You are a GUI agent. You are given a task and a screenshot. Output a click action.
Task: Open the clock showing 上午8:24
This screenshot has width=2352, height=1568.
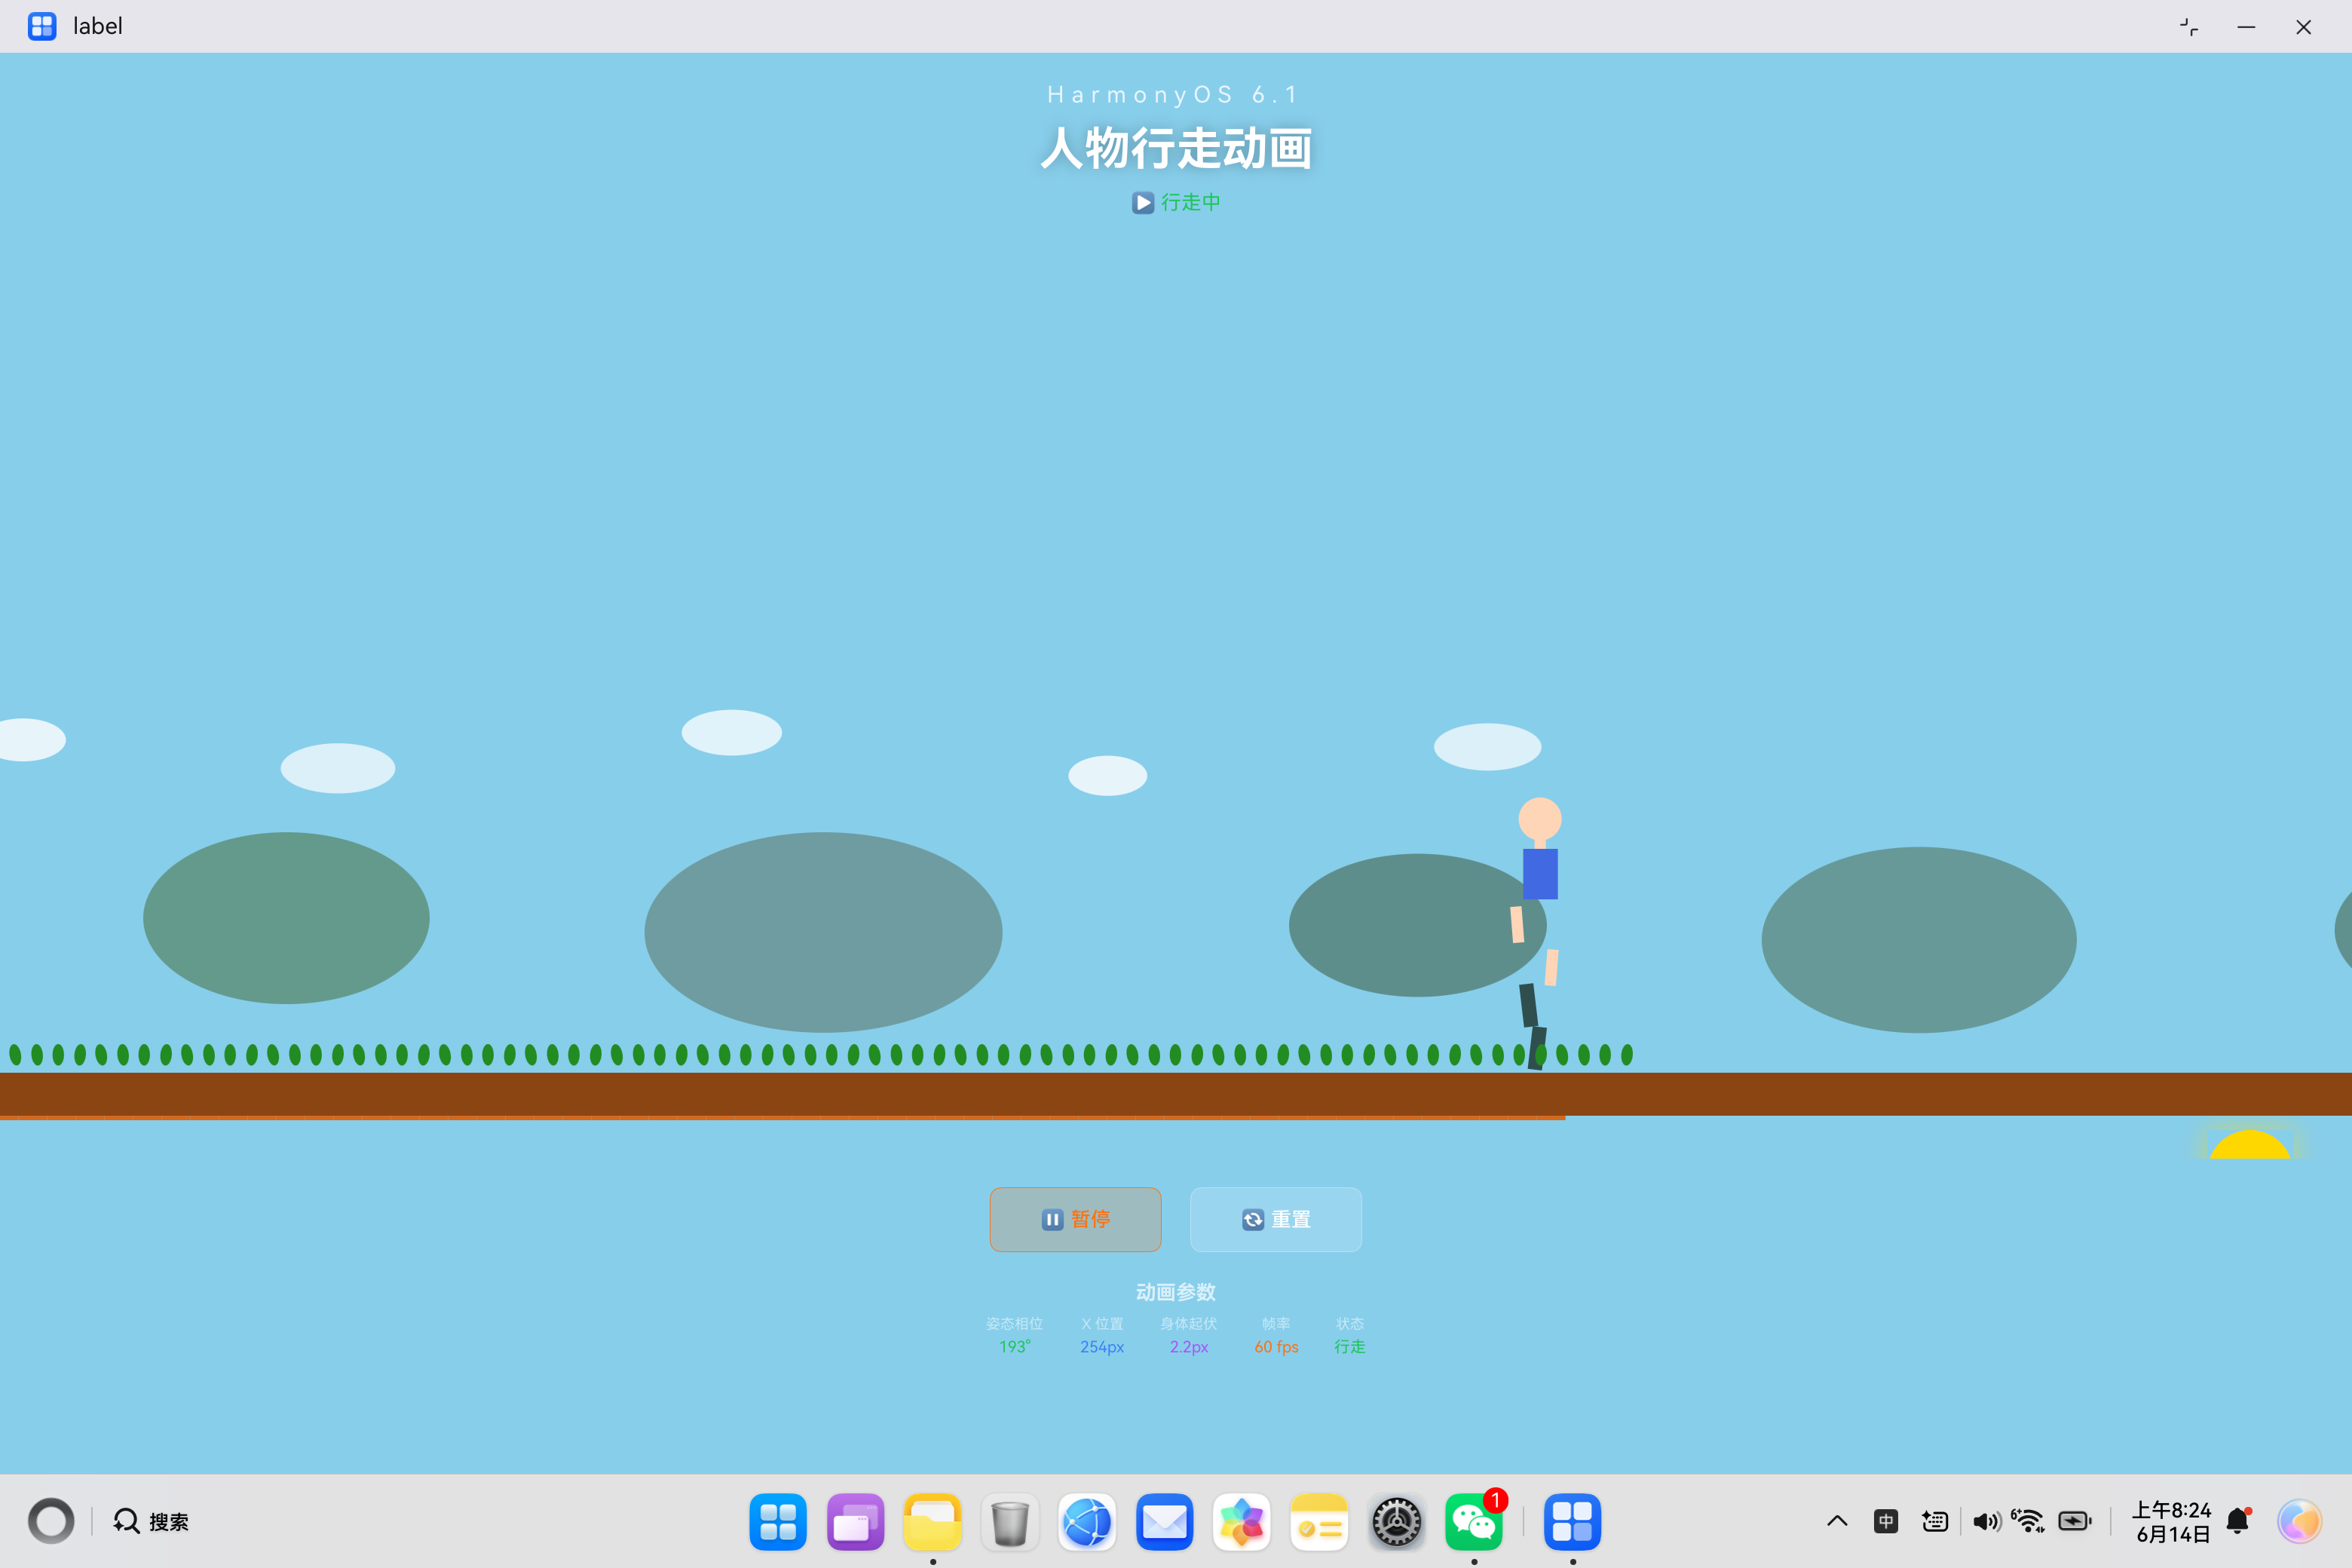[2171, 1521]
